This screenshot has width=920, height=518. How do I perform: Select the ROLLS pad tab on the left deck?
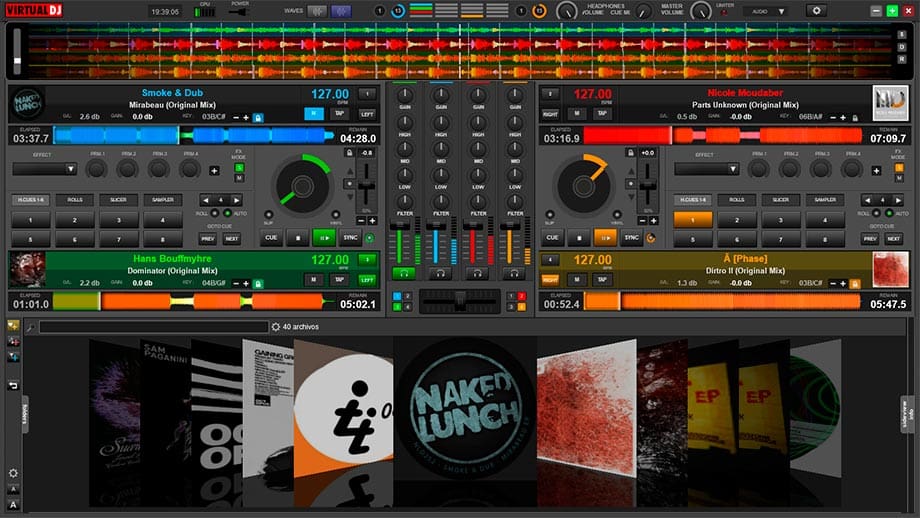point(75,200)
